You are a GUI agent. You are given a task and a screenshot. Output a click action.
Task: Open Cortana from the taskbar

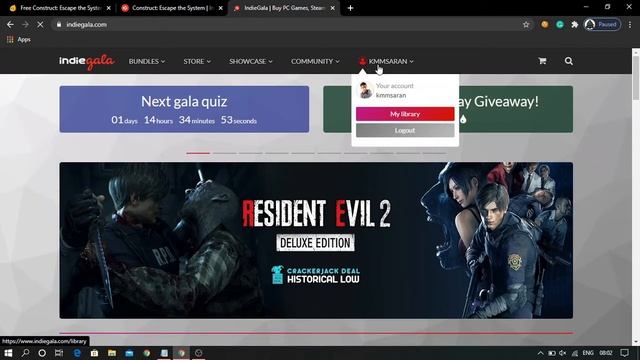(42, 353)
